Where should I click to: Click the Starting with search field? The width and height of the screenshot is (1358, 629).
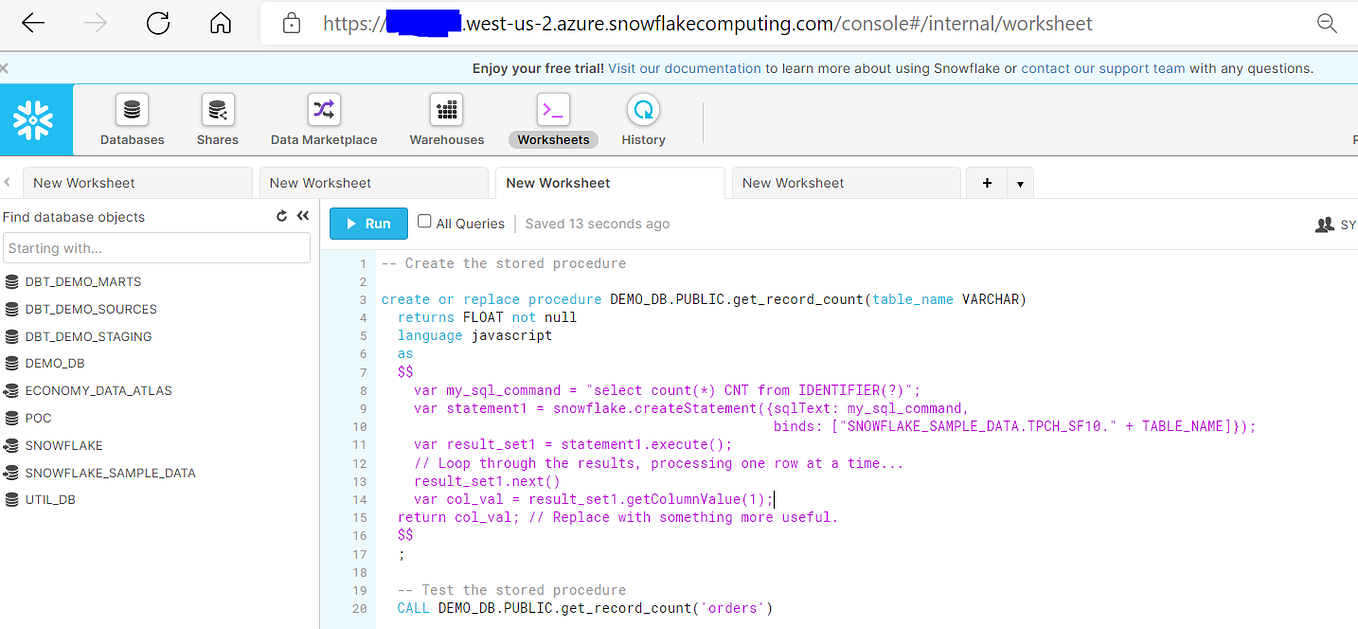coord(157,247)
